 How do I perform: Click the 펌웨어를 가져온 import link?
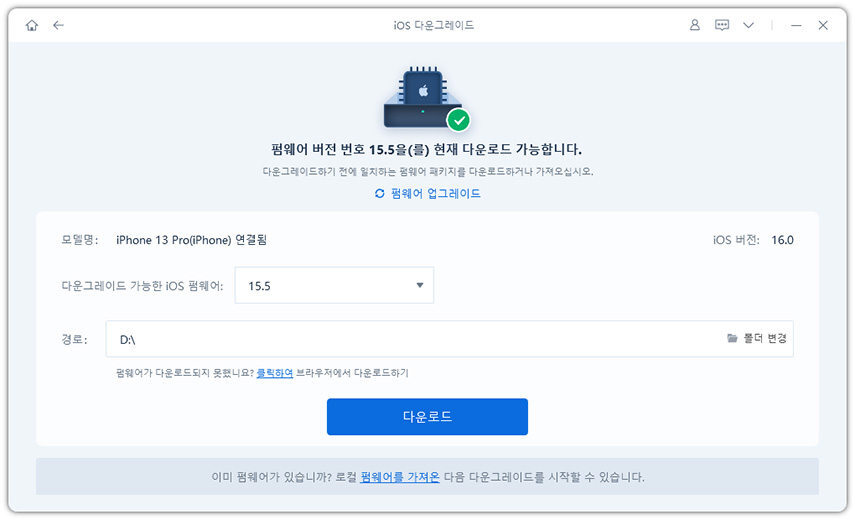[x=400, y=477]
